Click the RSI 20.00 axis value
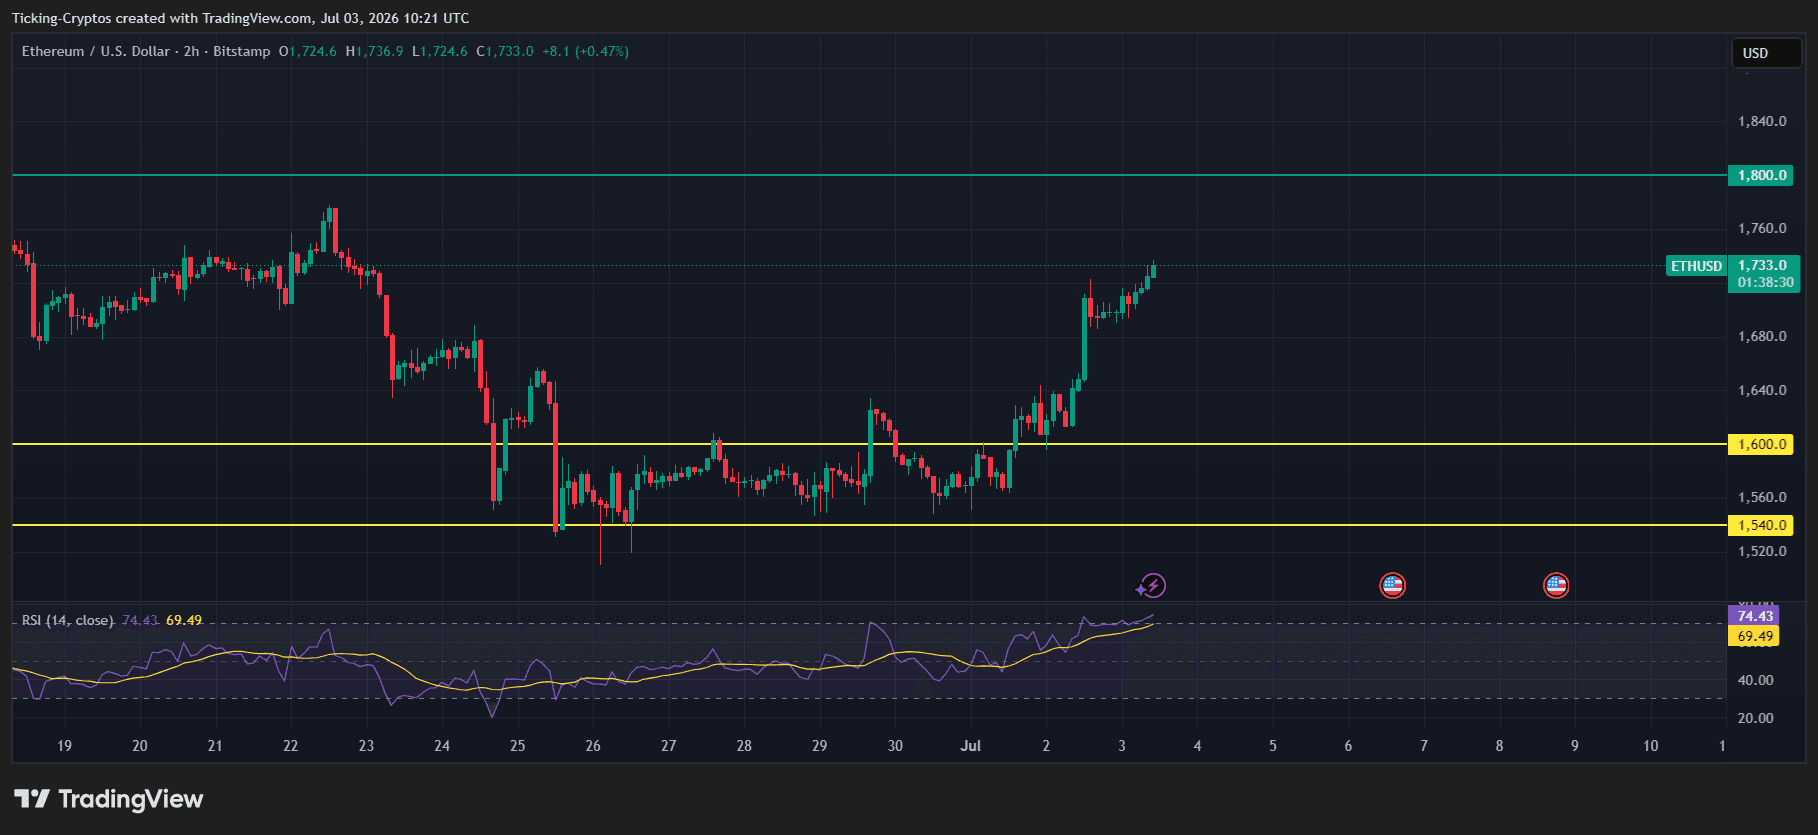This screenshot has height=835, width=1818. [x=1755, y=718]
